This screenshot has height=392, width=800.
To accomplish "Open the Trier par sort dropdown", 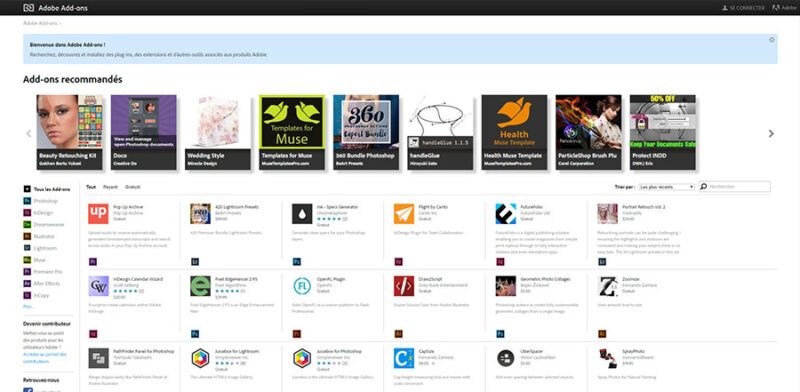I will point(667,187).
